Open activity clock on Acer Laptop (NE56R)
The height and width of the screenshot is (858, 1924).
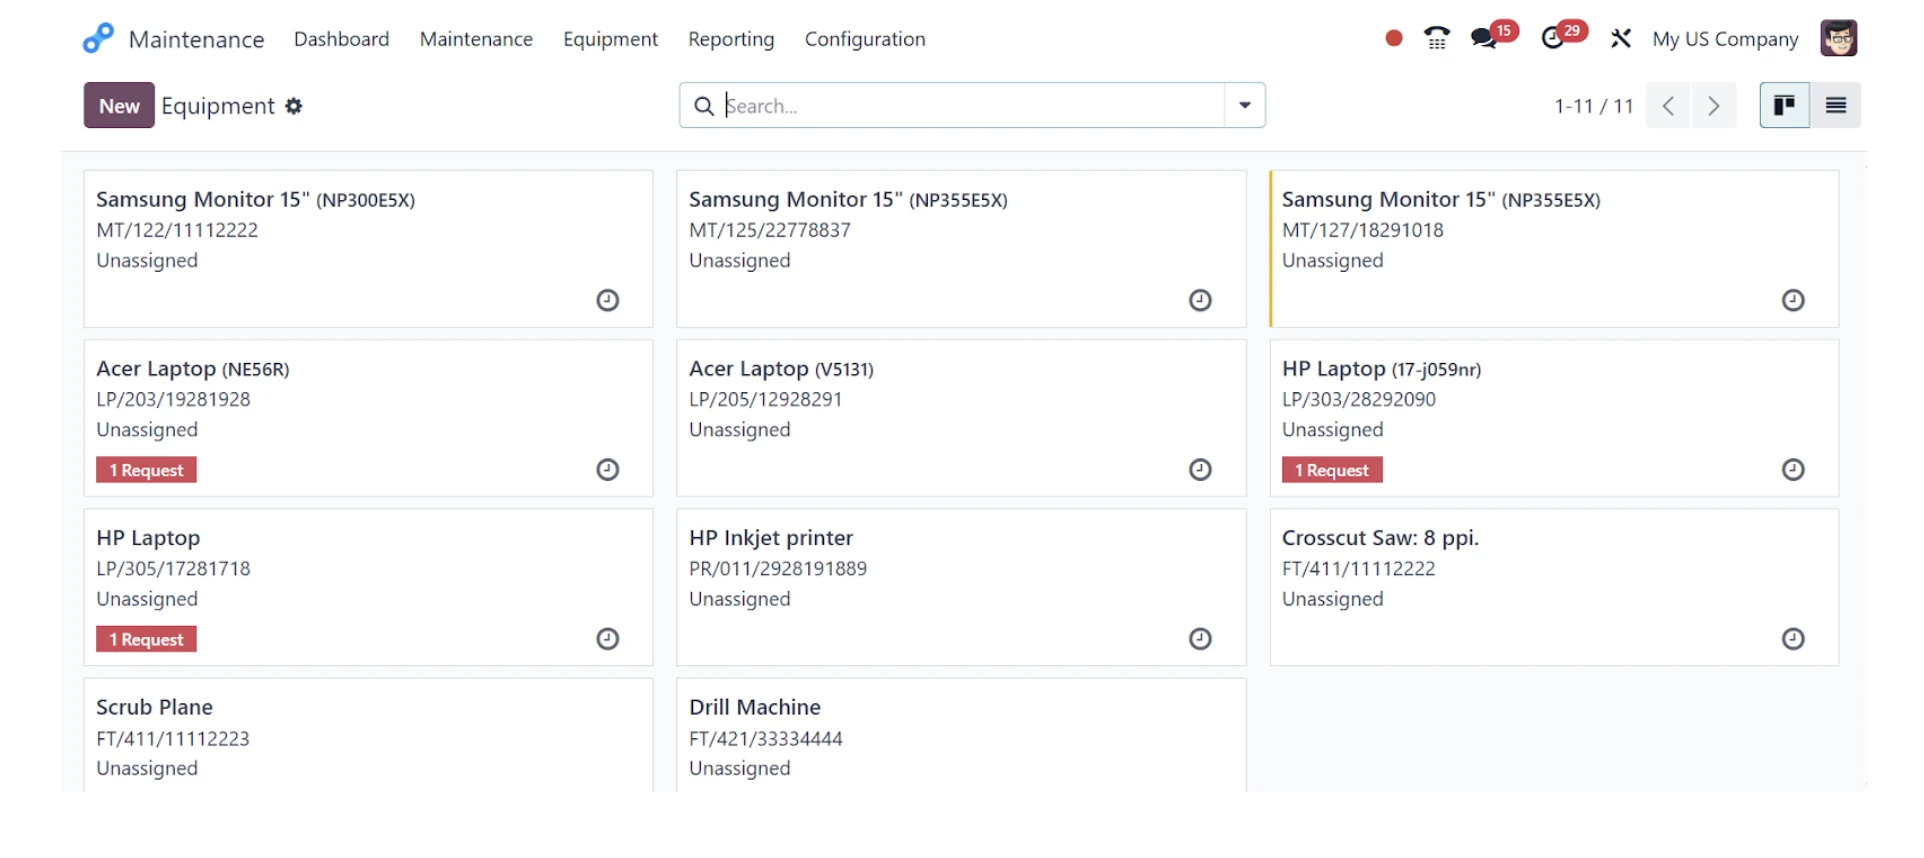click(607, 470)
